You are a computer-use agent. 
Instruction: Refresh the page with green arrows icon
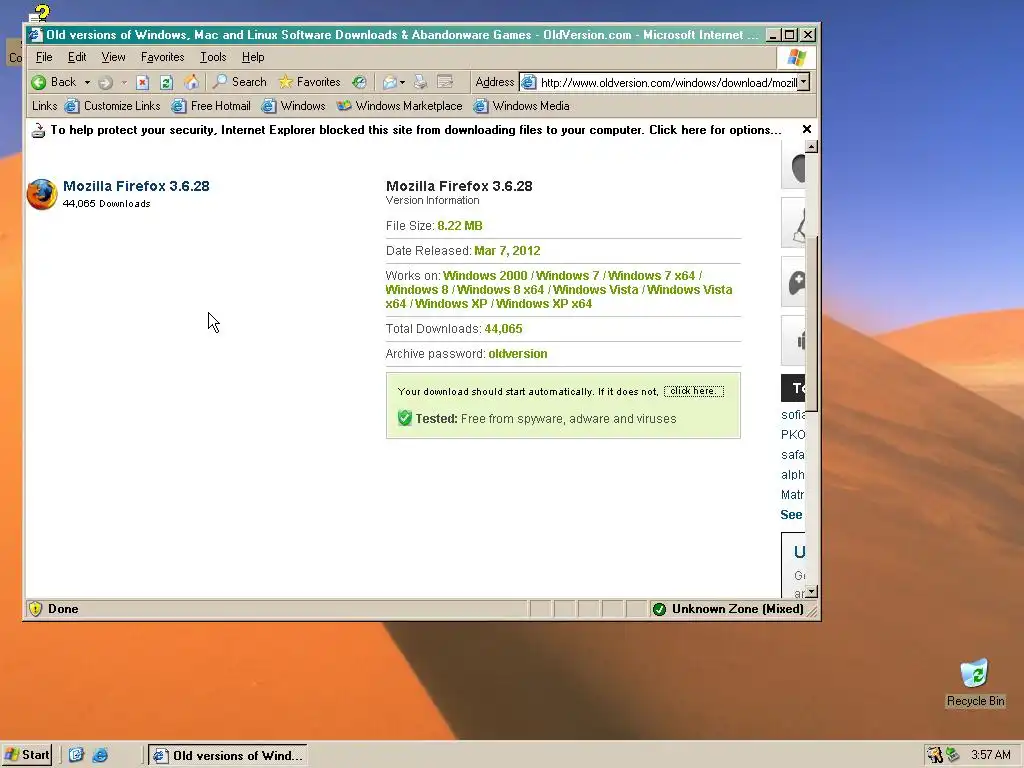click(x=167, y=82)
